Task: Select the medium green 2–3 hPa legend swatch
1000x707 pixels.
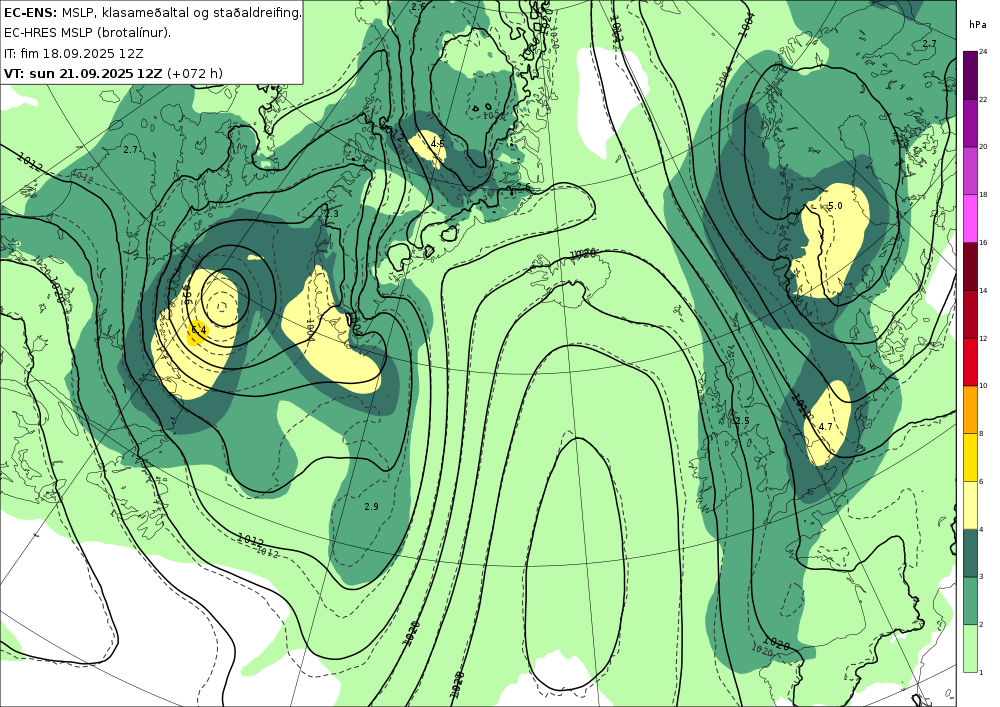Action: click(x=970, y=601)
